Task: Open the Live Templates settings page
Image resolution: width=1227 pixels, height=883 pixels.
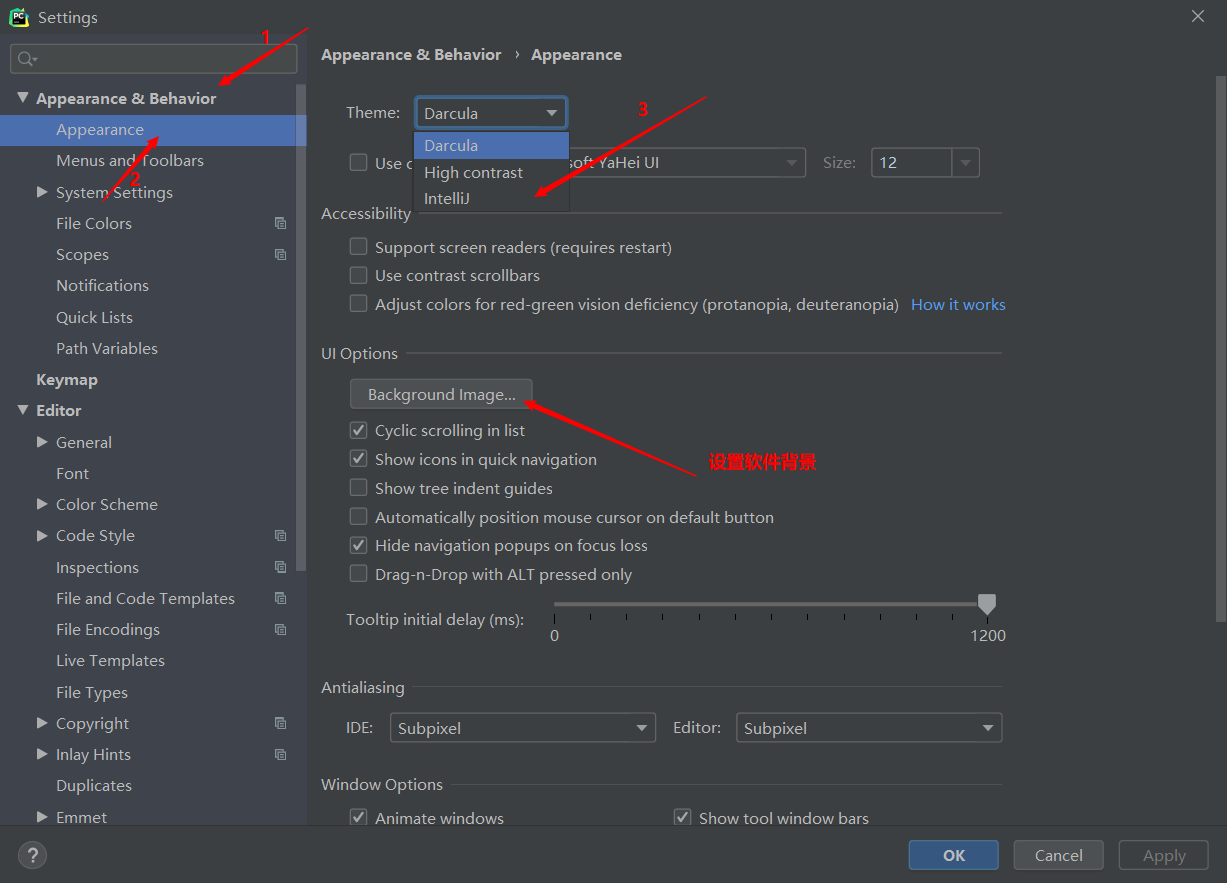Action: (110, 661)
